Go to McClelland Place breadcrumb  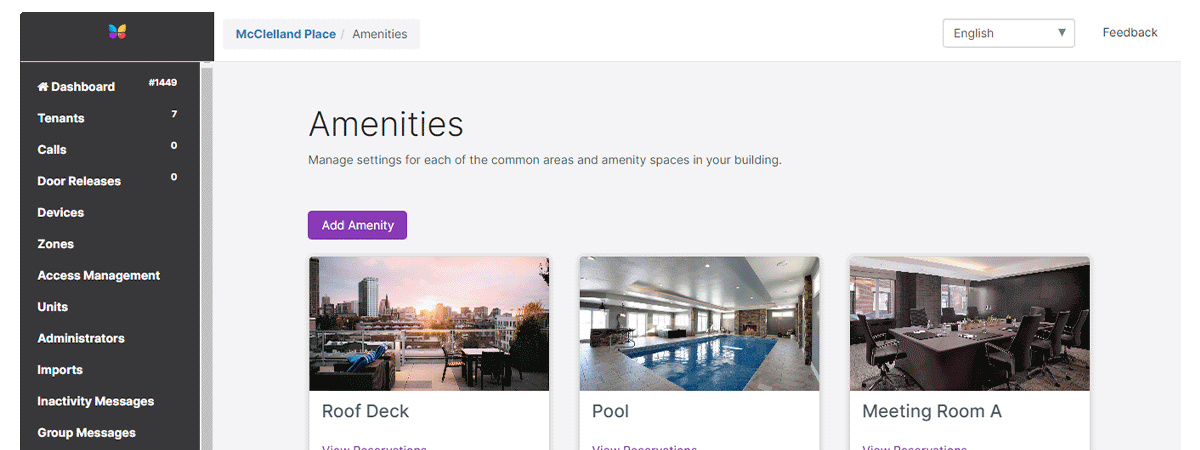coord(284,34)
